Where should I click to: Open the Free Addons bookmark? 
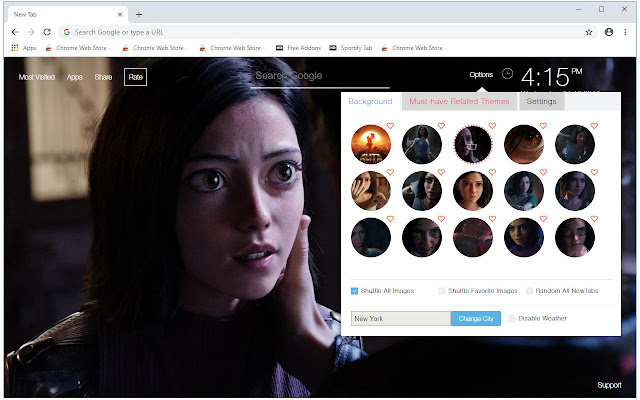[x=298, y=48]
